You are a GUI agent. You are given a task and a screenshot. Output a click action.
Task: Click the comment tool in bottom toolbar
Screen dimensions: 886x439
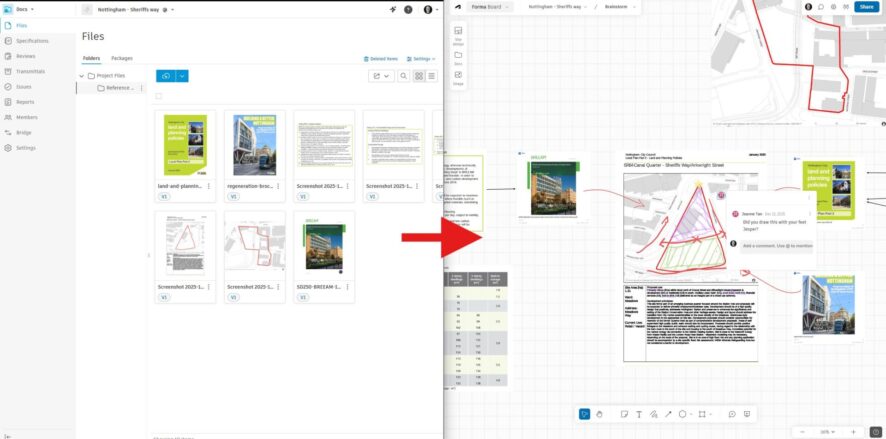point(732,414)
